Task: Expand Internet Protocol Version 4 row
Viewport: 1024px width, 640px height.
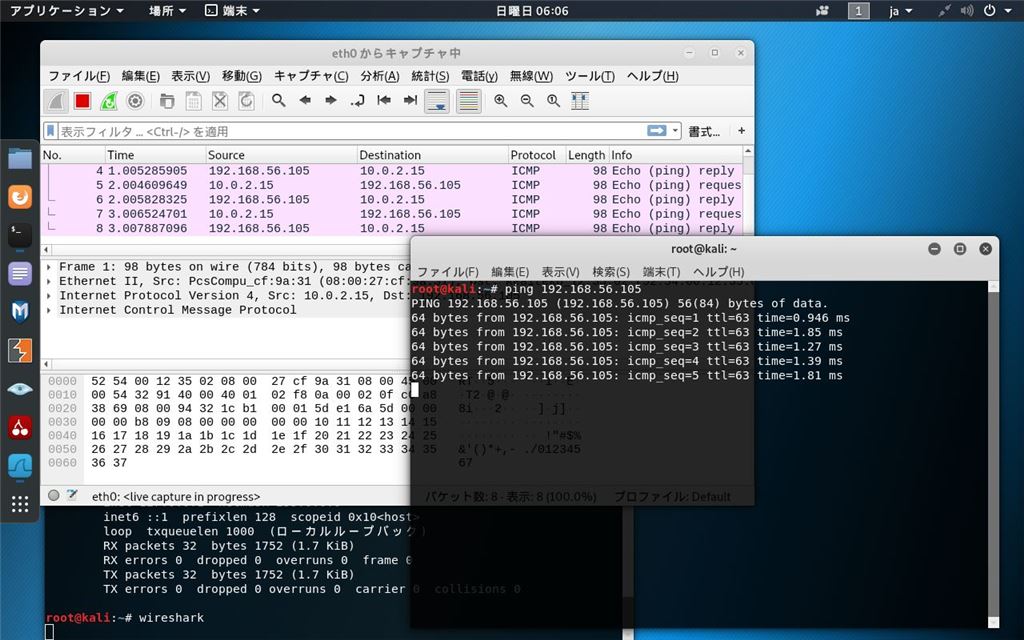Action: point(49,295)
